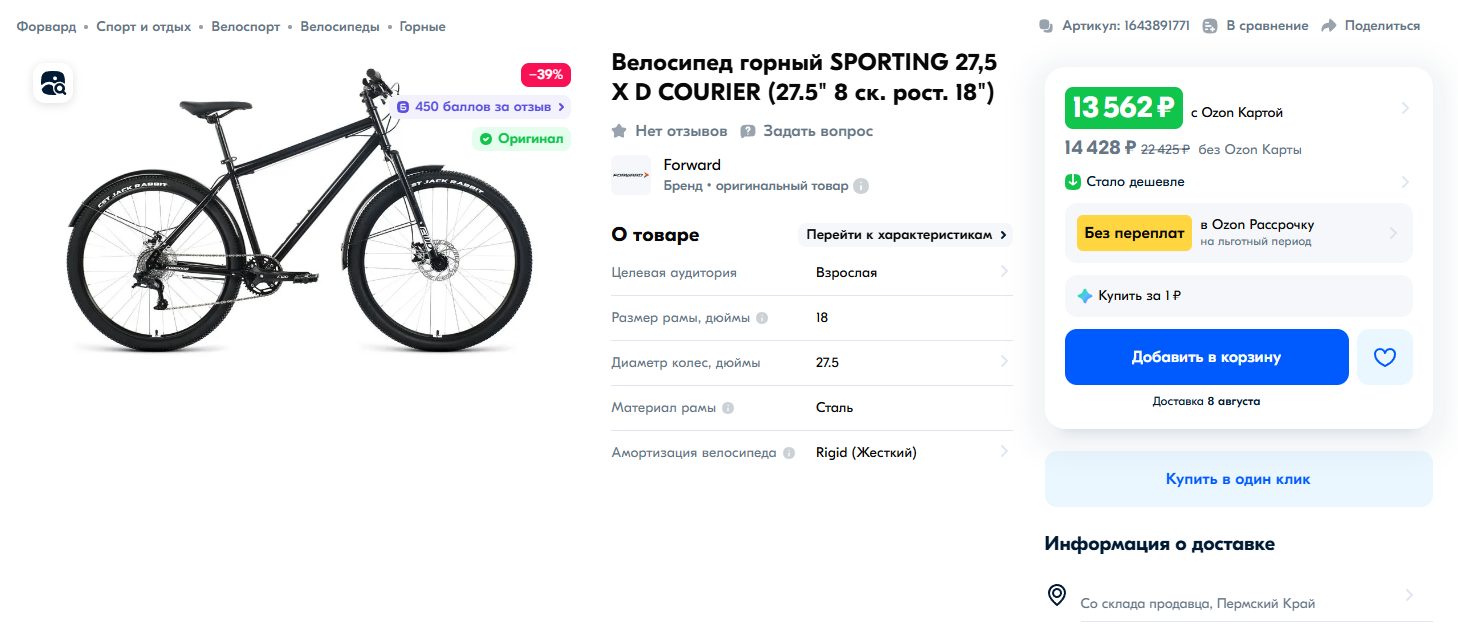Expand the Без переплат installment option

tap(1239, 233)
